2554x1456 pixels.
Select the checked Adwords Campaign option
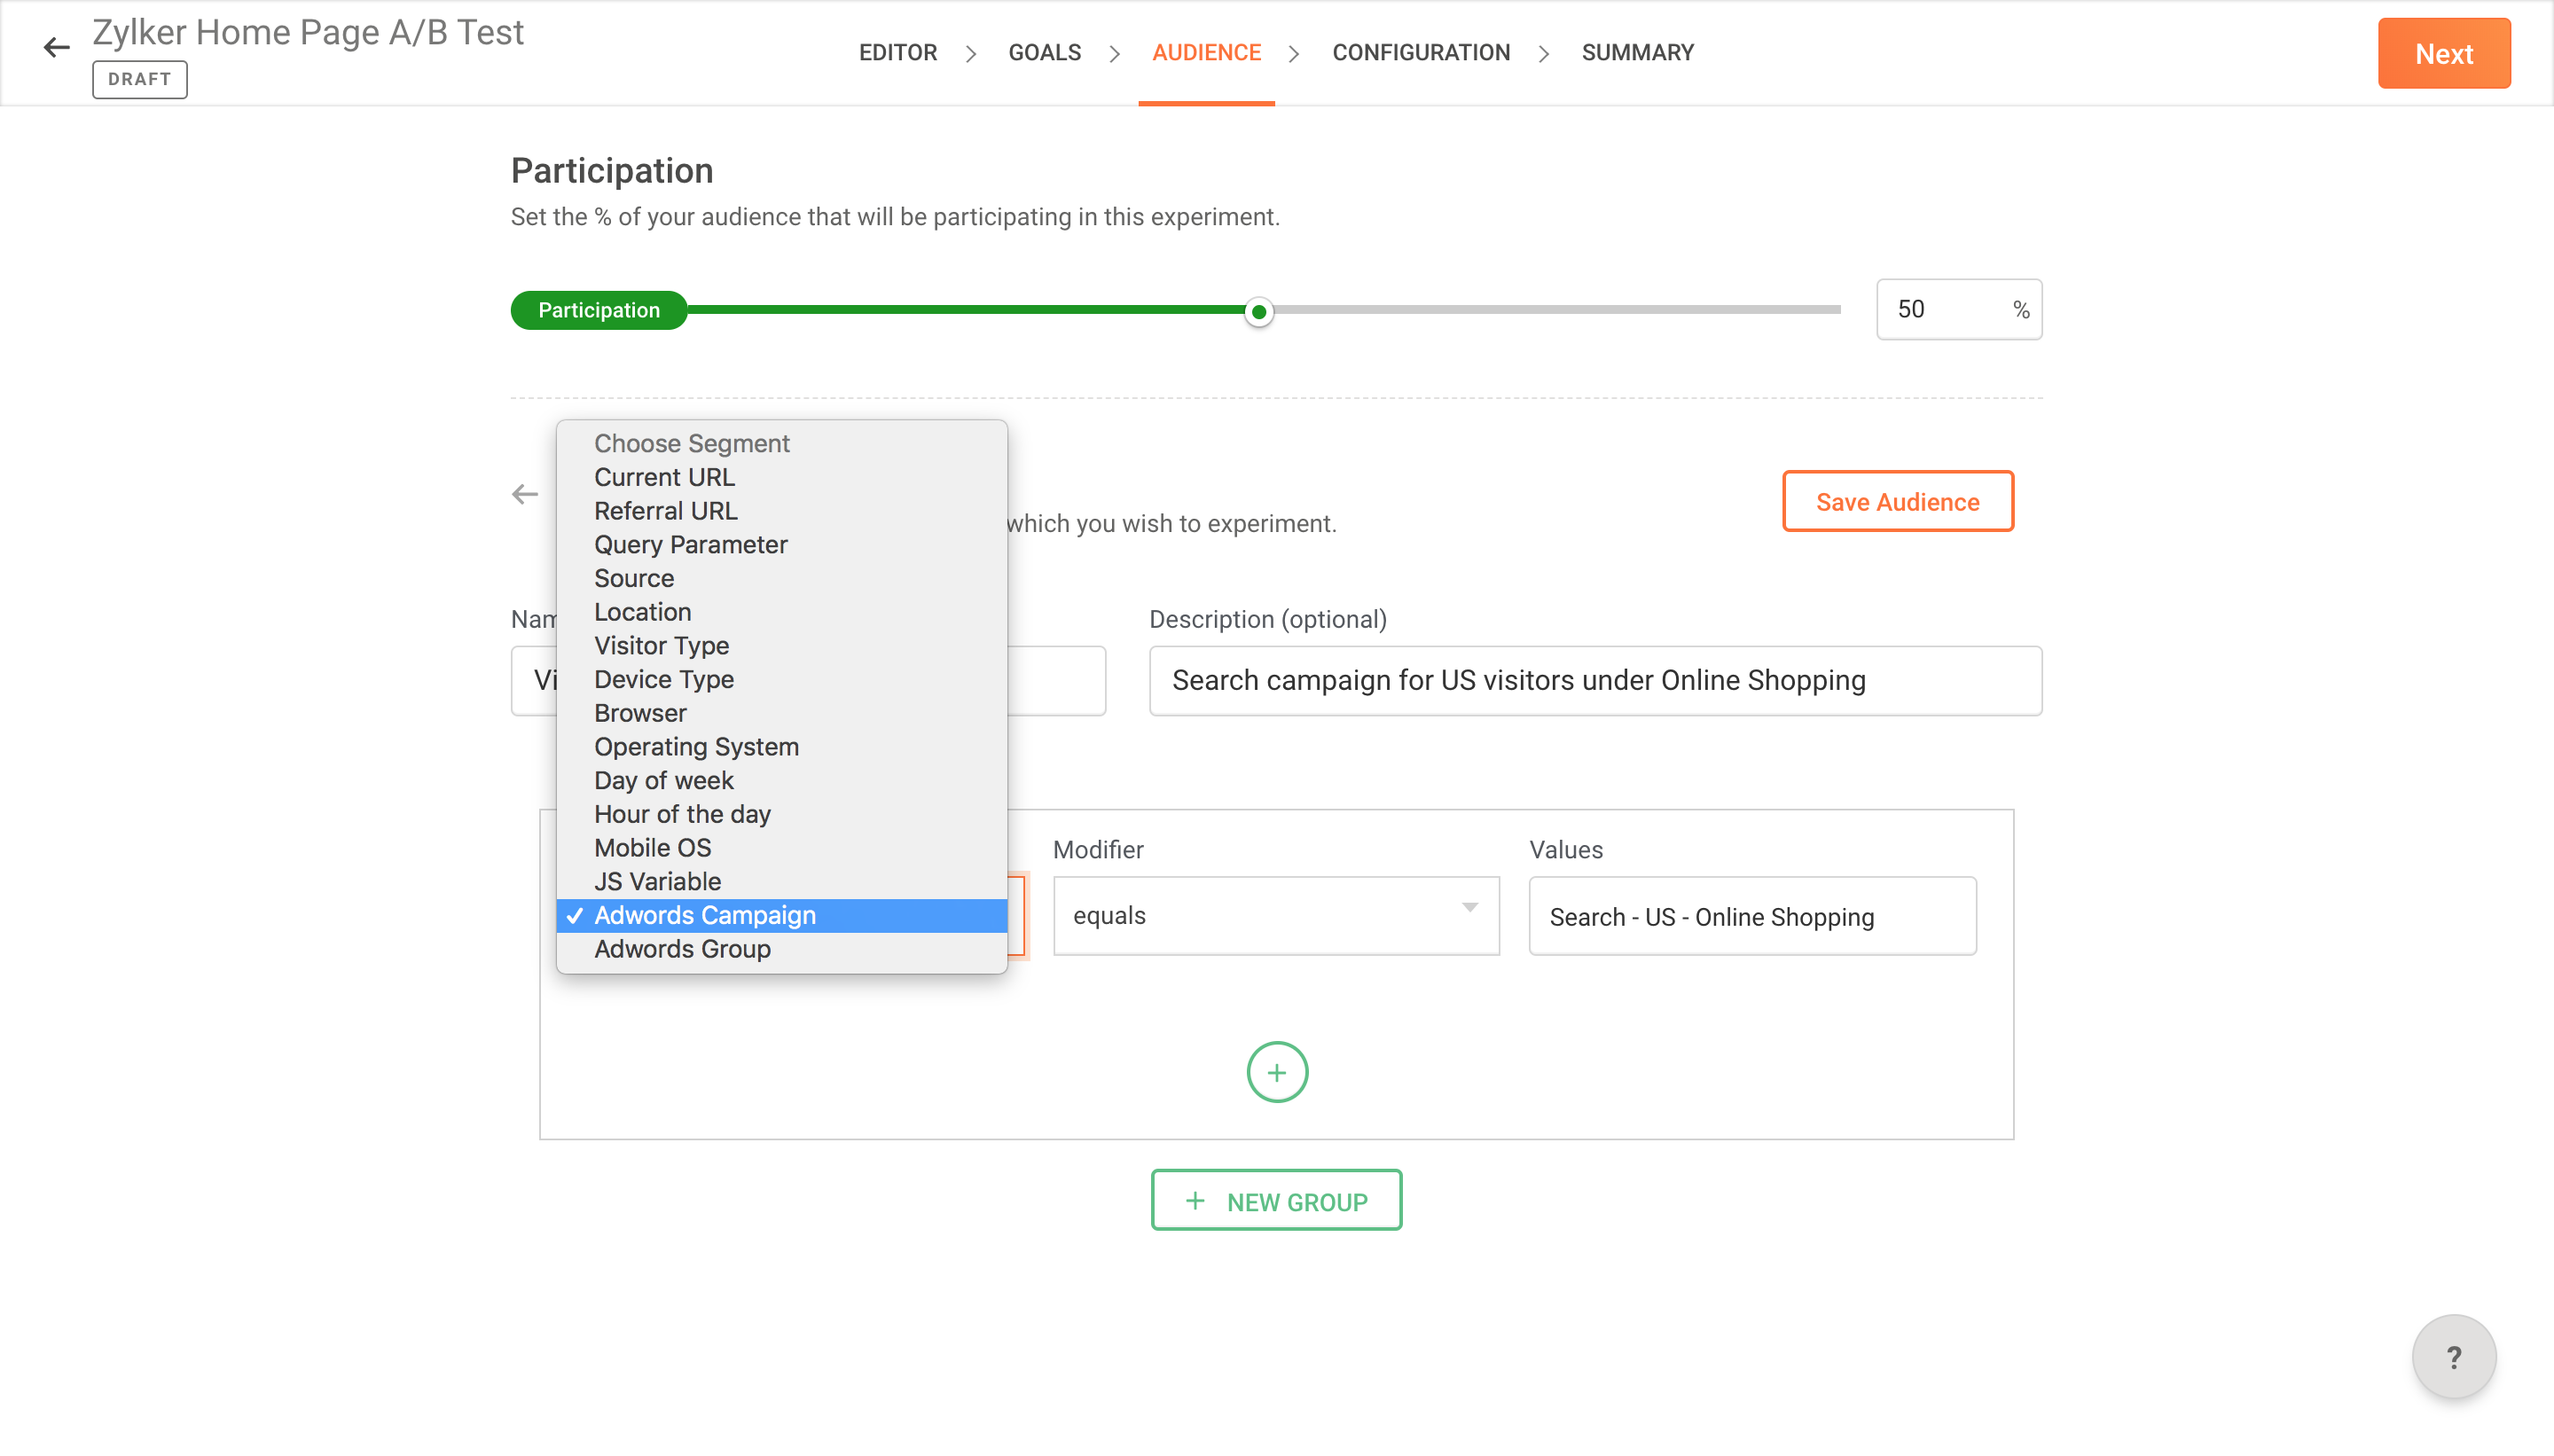coord(704,915)
